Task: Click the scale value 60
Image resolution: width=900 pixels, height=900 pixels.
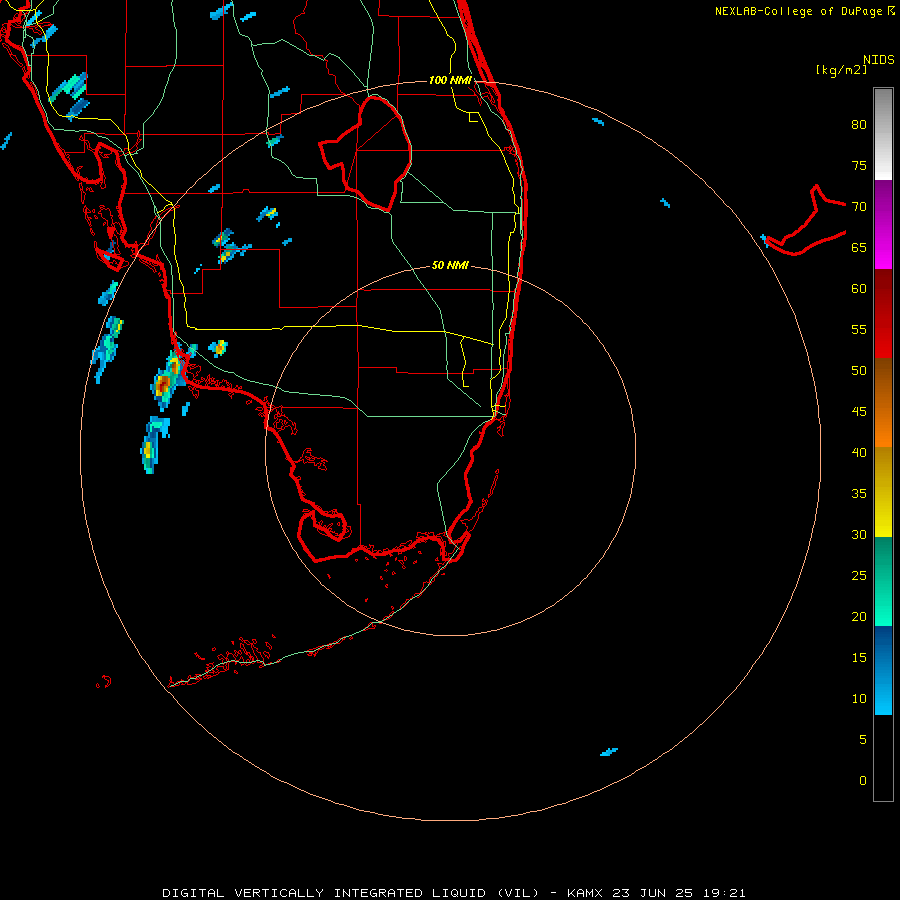Action: (859, 289)
